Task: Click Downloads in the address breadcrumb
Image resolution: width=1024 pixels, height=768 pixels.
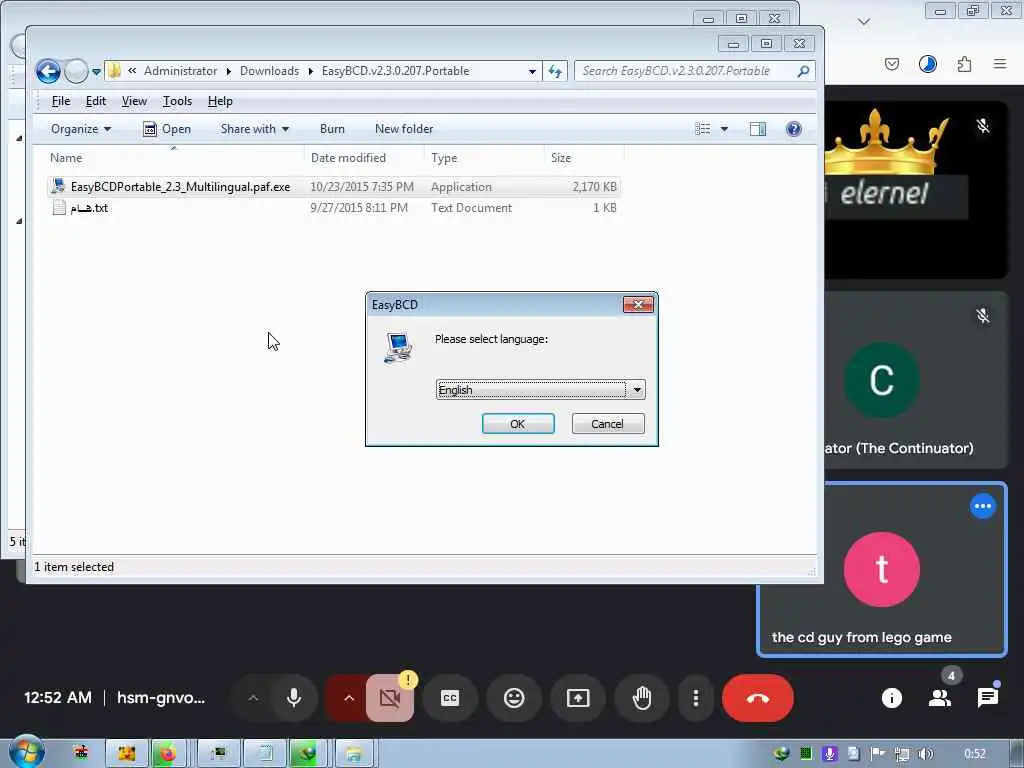Action: tap(269, 71)
